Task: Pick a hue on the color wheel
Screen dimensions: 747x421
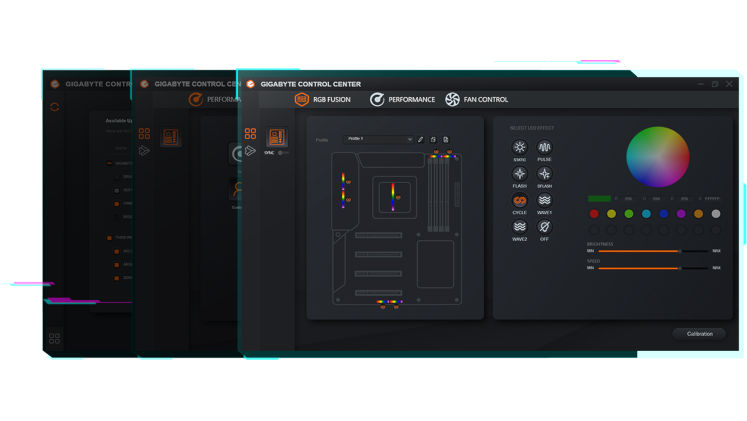Action: click(x=657, y=157)
